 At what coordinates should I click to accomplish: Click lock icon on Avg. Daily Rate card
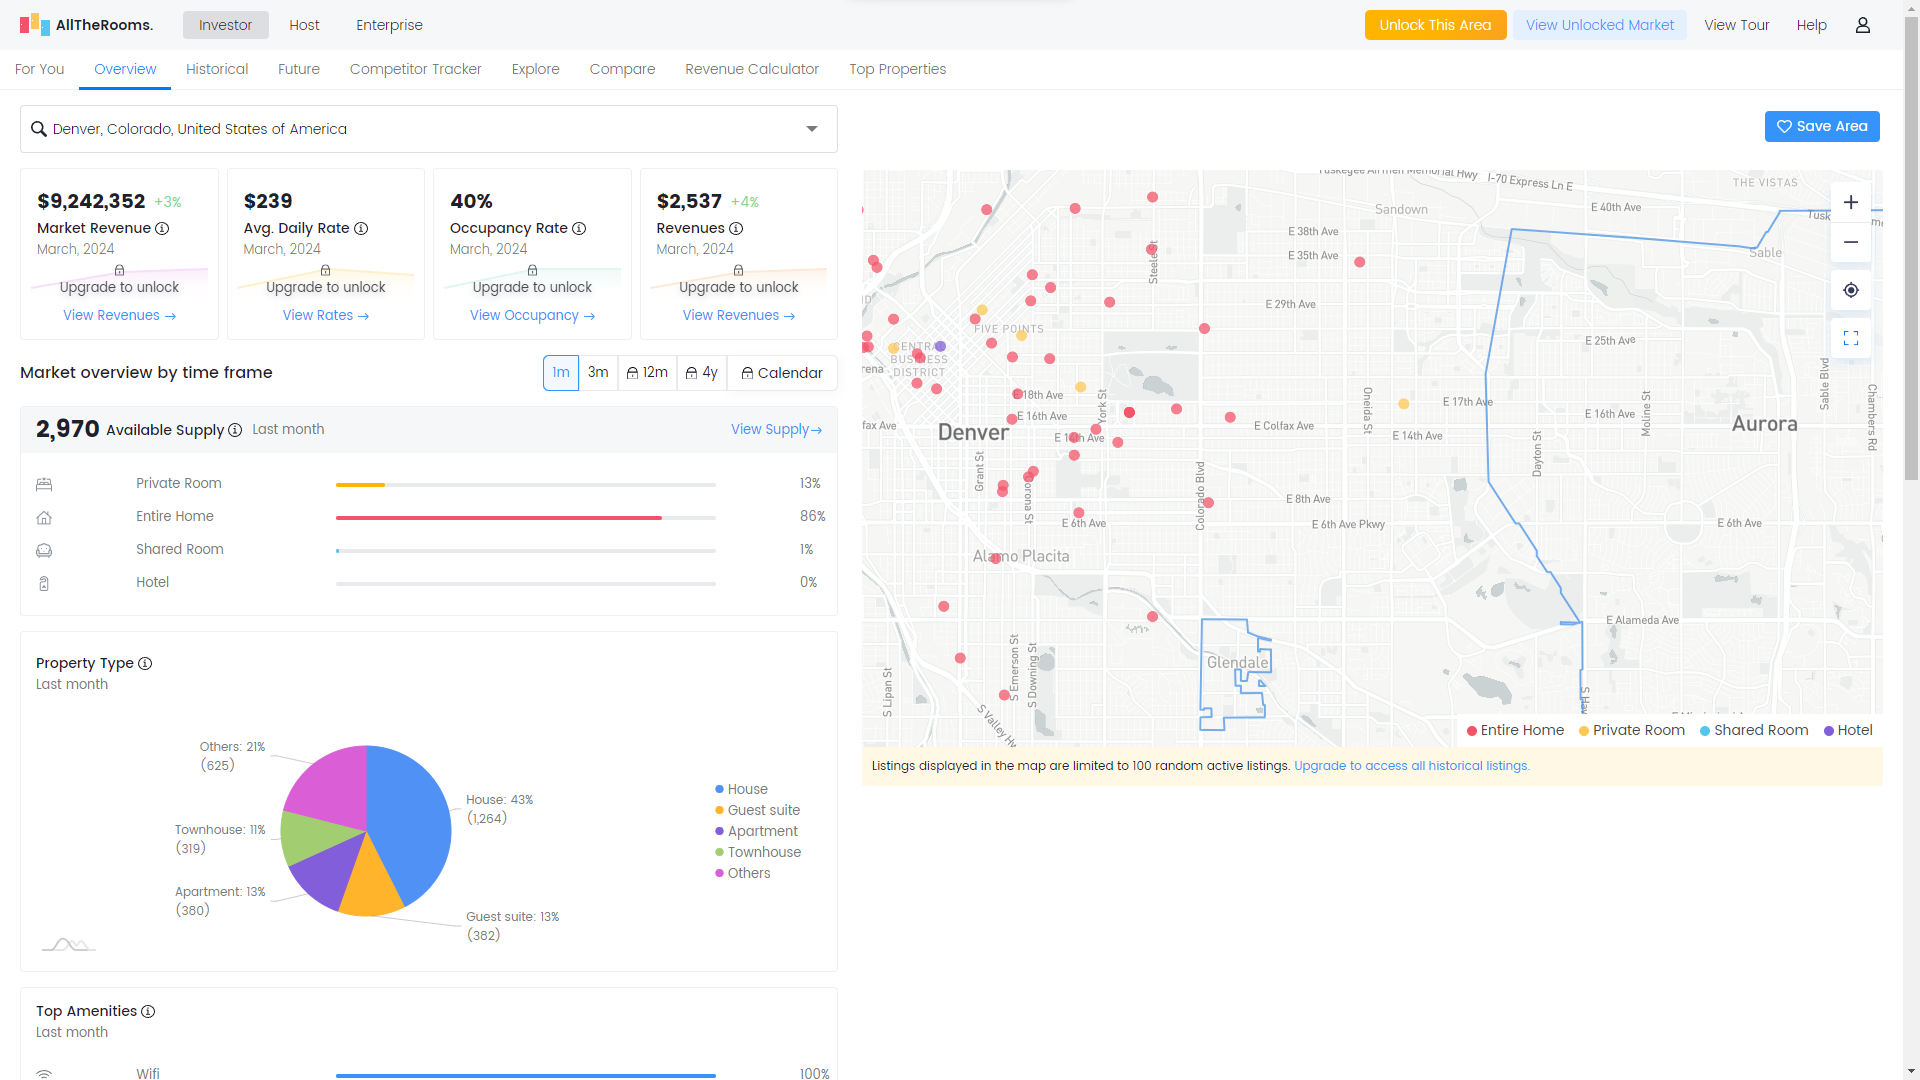(x=325, y=270)
